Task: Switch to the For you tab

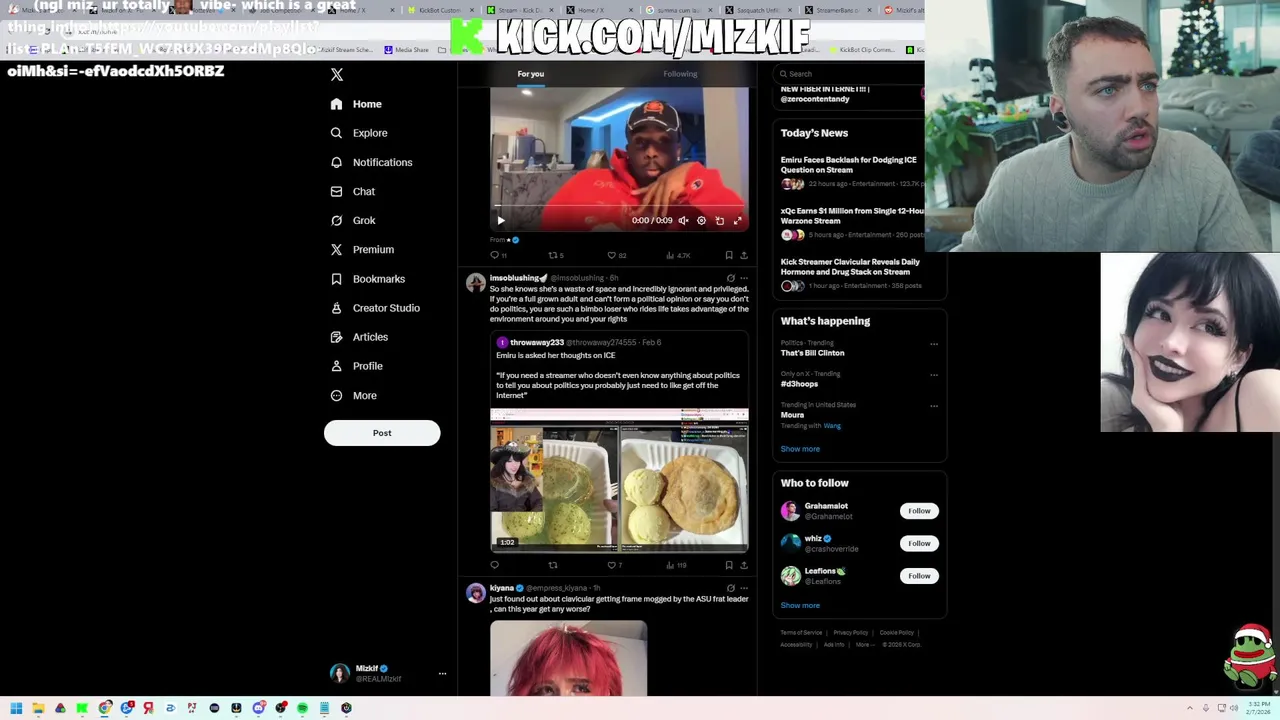Action: click(x=531, y=74)
